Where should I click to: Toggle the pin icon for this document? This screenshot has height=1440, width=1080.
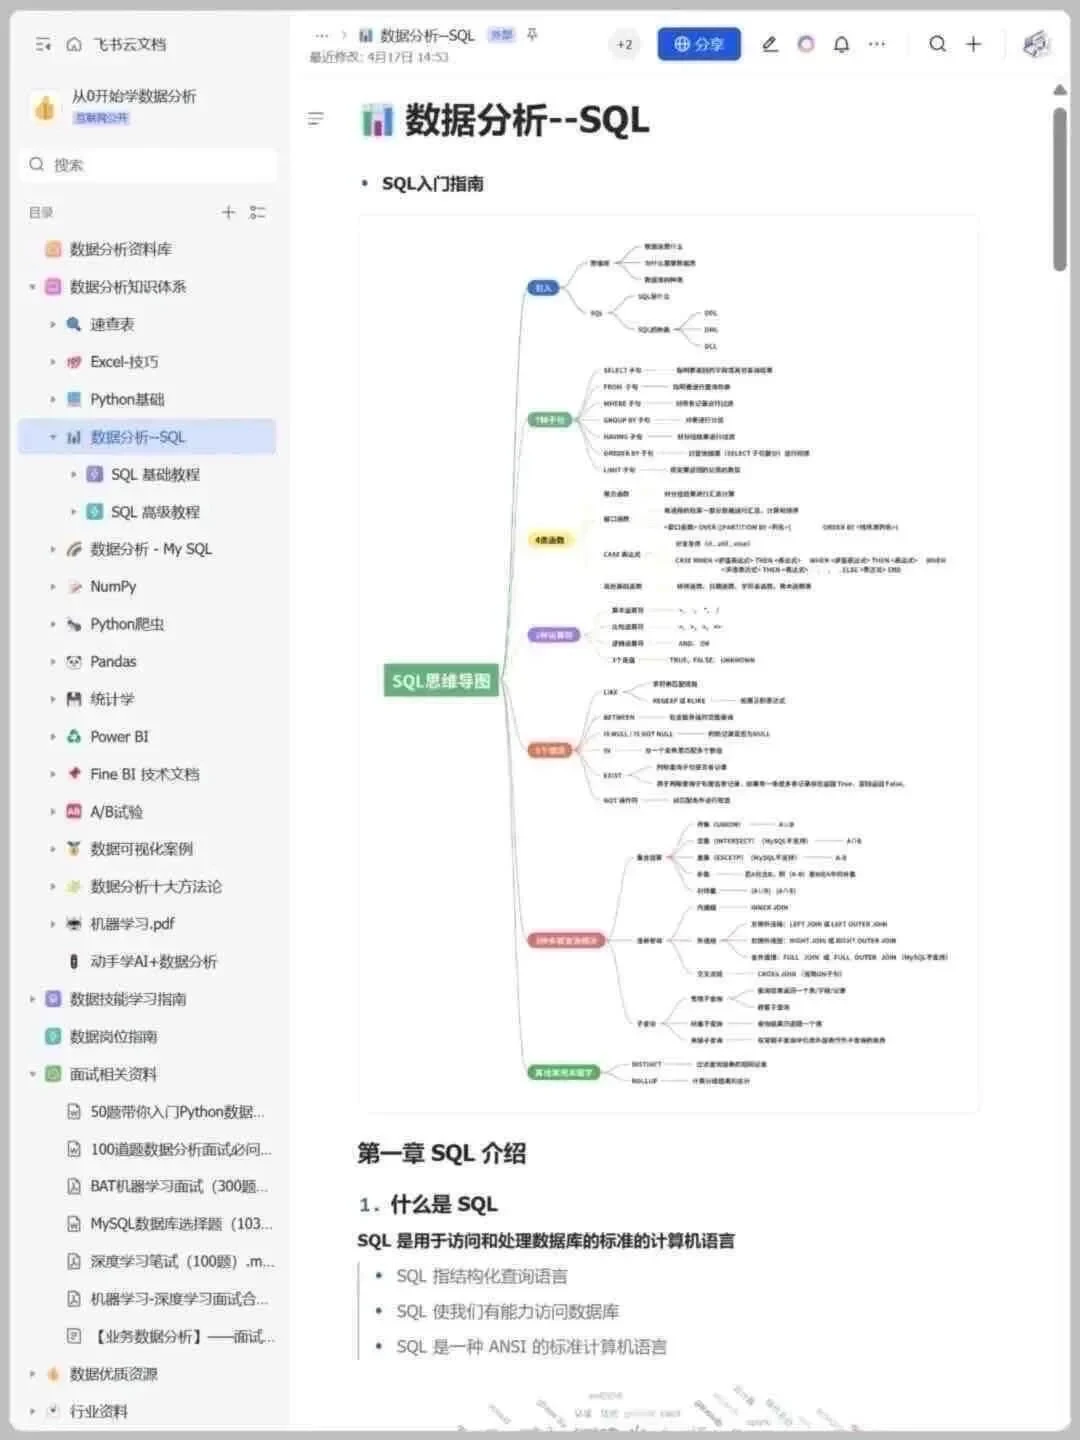click(x=532, y=35)
